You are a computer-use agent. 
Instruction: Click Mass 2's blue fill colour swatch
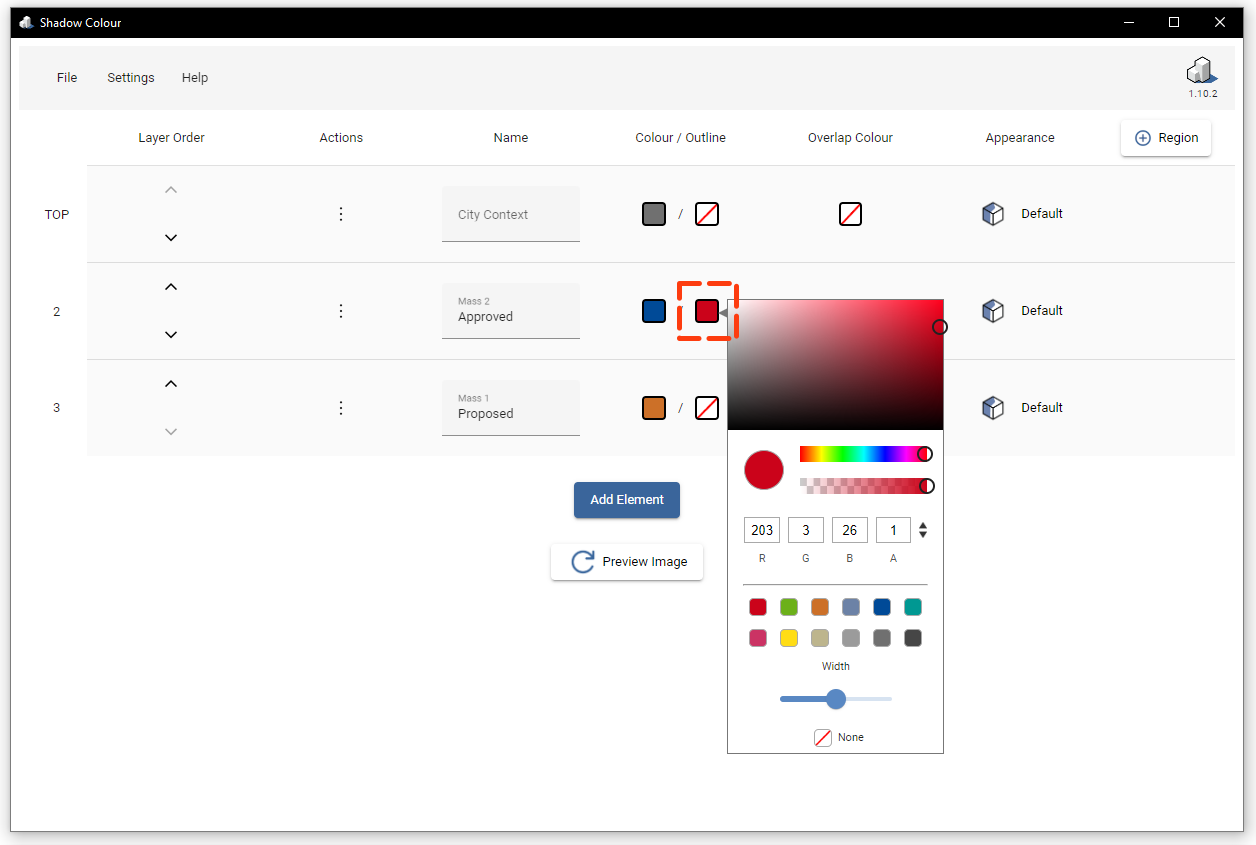point(653,310)
